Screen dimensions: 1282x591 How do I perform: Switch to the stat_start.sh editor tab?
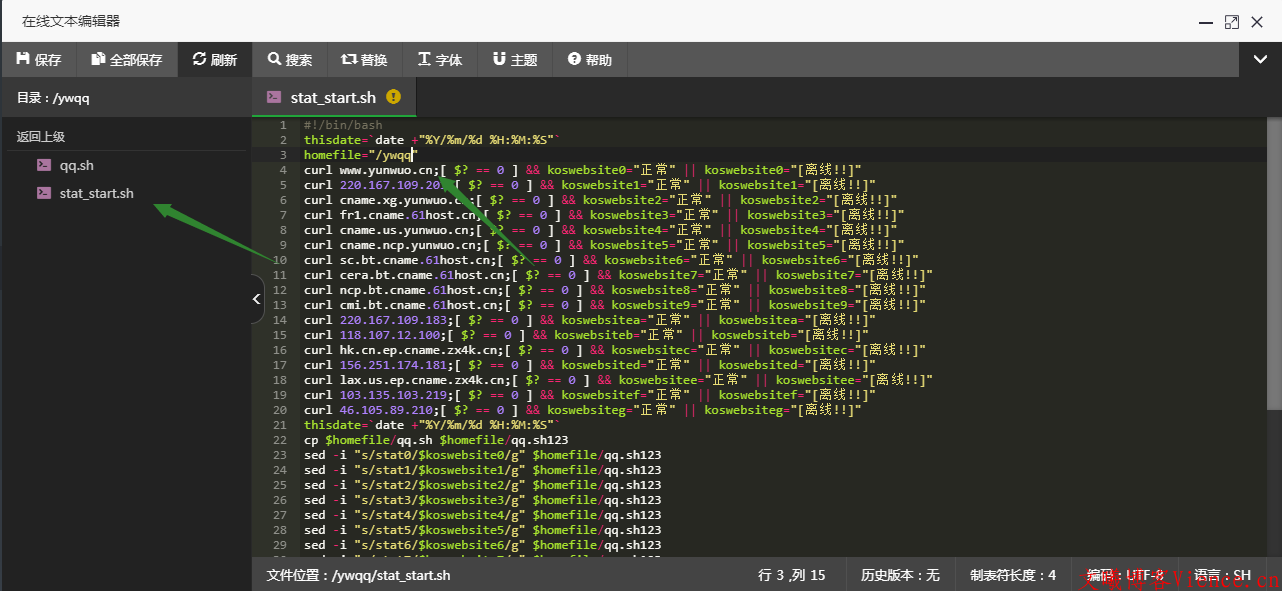tap(332, 97)
